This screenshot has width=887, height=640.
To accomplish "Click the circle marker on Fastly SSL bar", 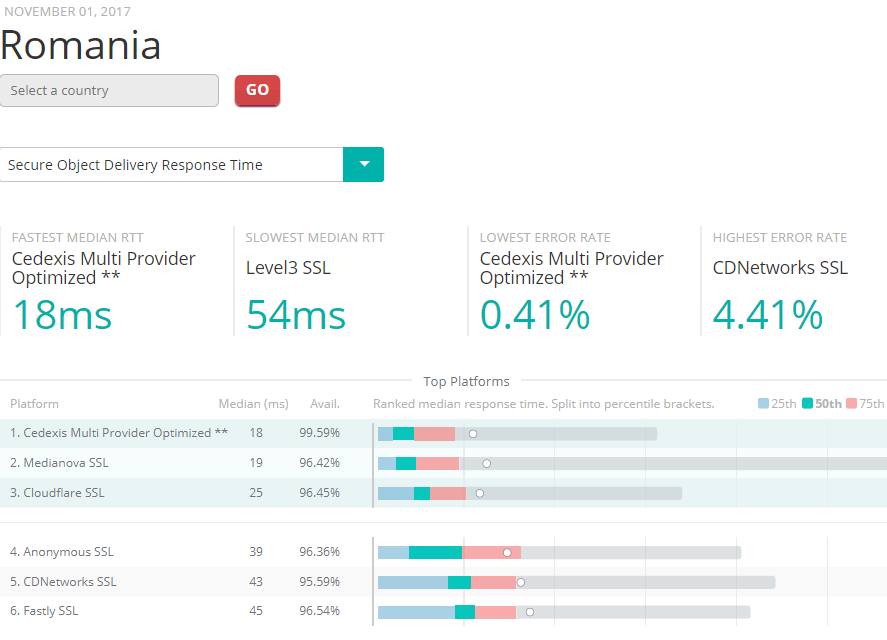I will click(530, 612).
